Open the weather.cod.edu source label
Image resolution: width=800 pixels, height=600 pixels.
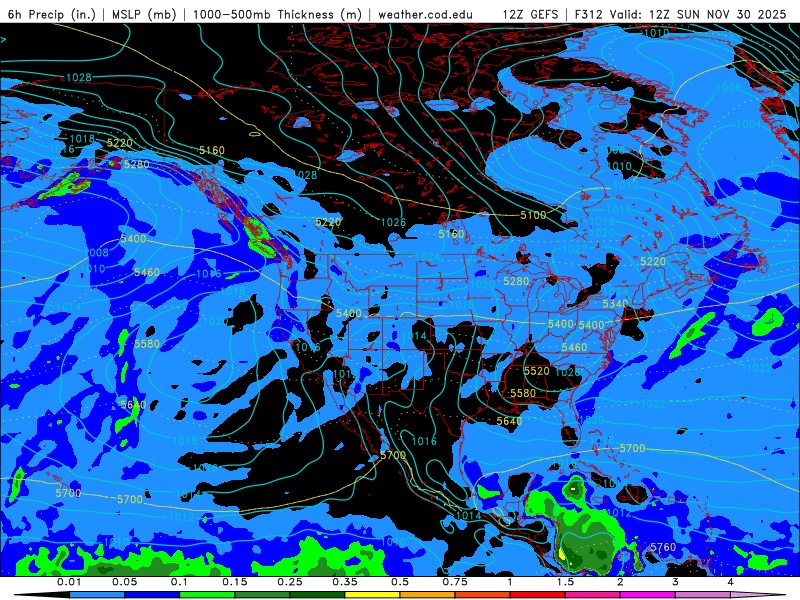click(x=426, y=14)
